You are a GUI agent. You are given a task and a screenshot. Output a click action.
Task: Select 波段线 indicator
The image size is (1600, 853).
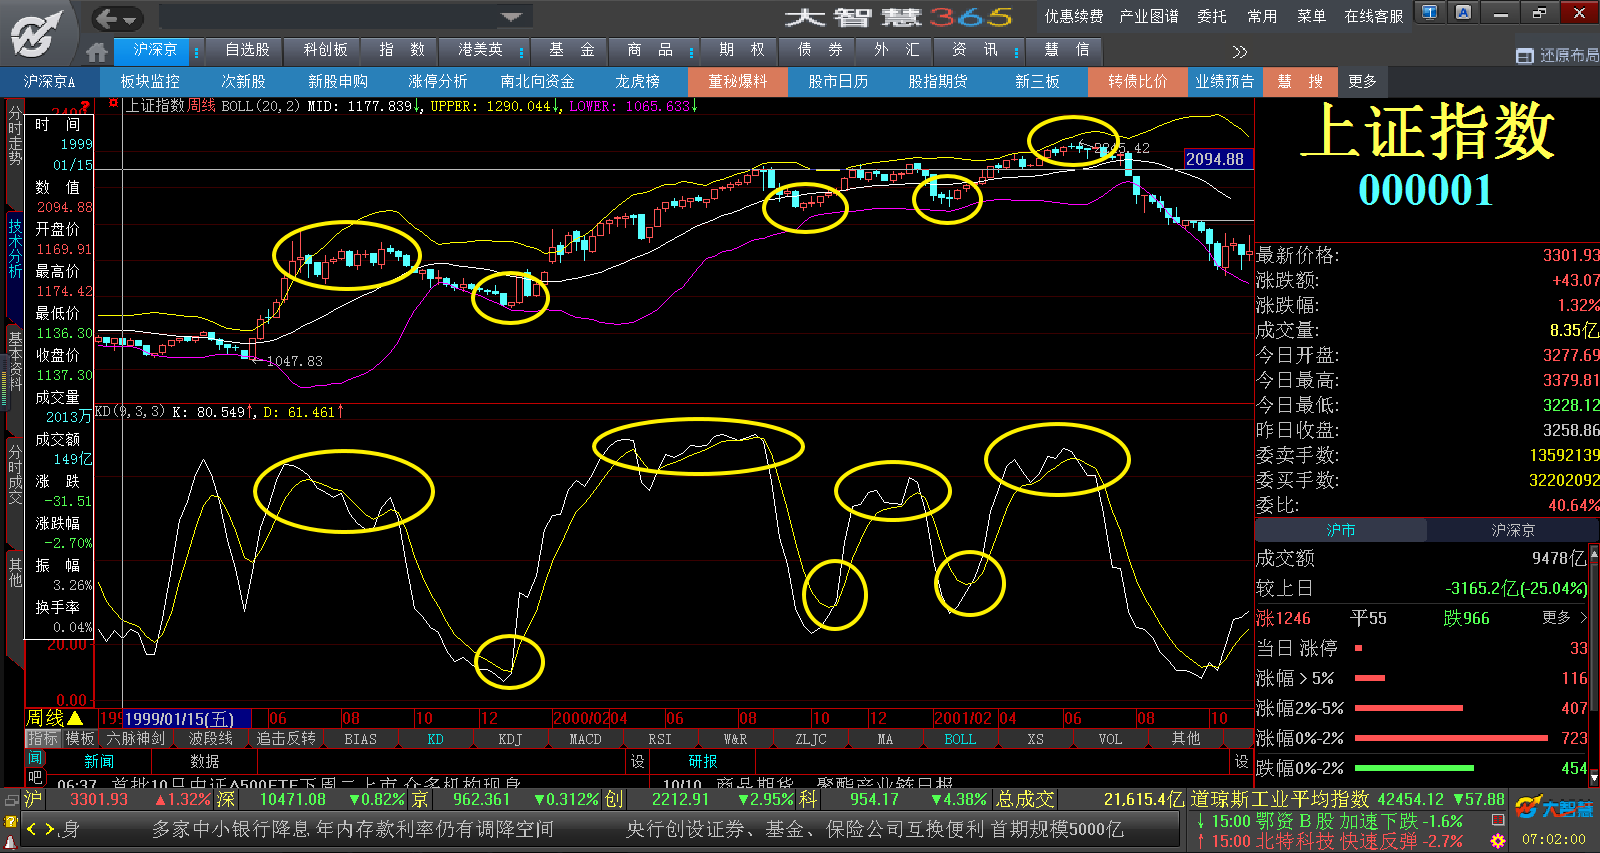pyautogui.click(x=211, y=739)
